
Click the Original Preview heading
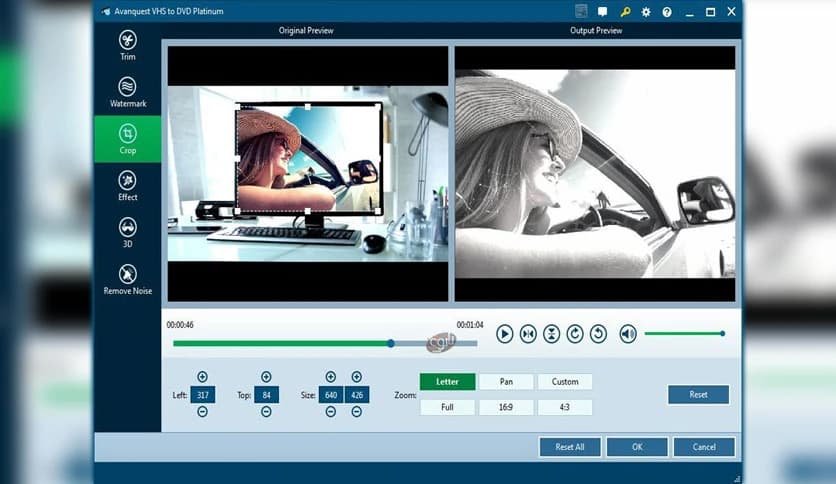pyautogui.click(x=306, y=30)
